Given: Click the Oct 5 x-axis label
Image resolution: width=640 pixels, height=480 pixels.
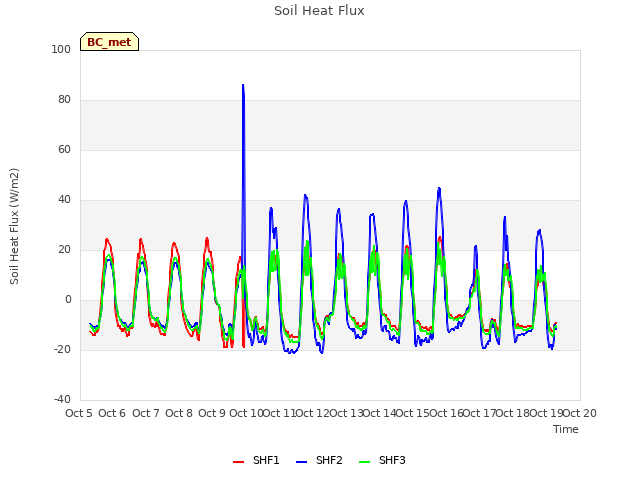Looking at the screenshot, I should click(x=79, y=413).
